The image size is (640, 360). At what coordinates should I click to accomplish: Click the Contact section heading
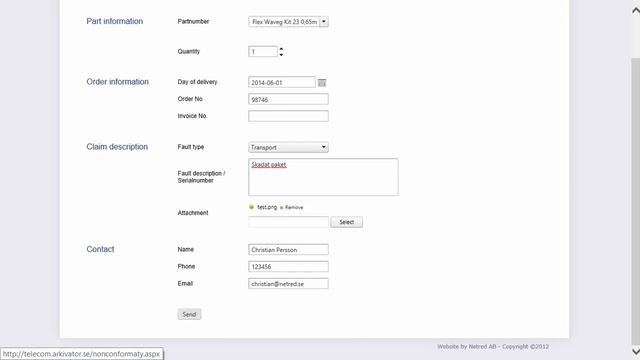(100, 249)
